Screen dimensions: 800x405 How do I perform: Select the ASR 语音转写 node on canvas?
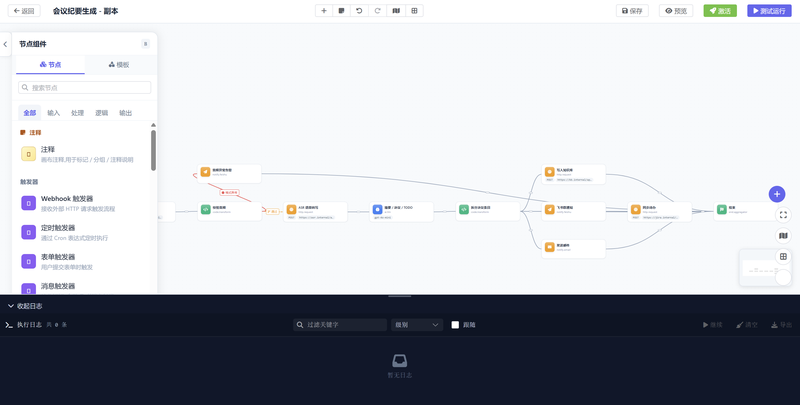pos(315,212)
